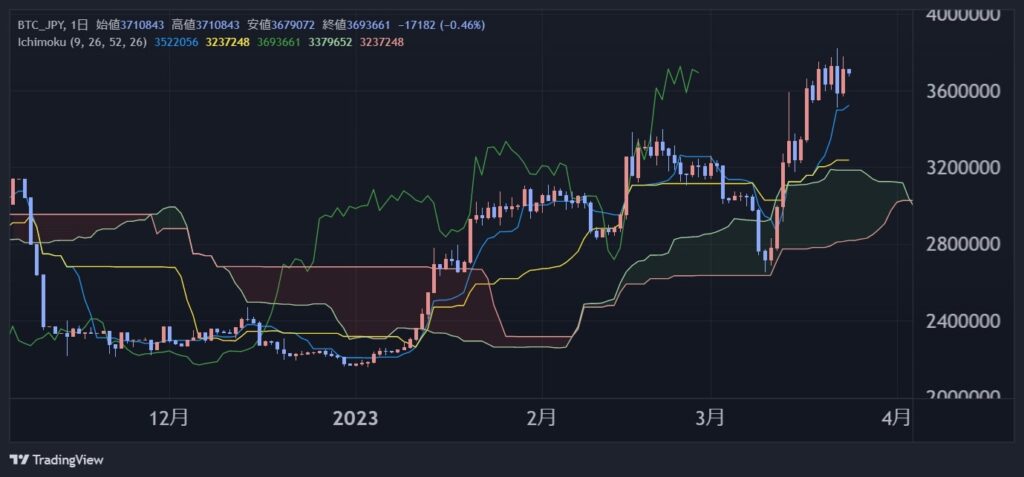Click the 3600000 price axis label
Screen dimensions: 1024x477
(963, 91)
